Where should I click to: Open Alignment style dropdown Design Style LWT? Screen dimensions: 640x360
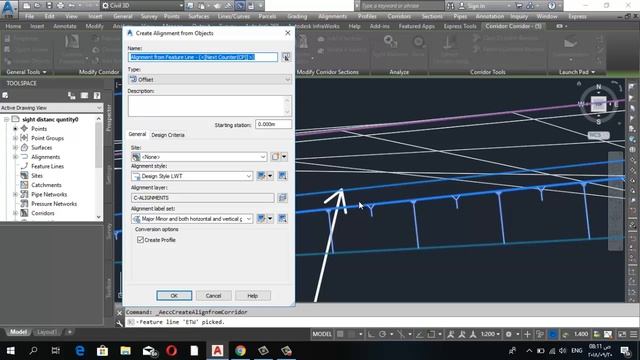[192, 176]
